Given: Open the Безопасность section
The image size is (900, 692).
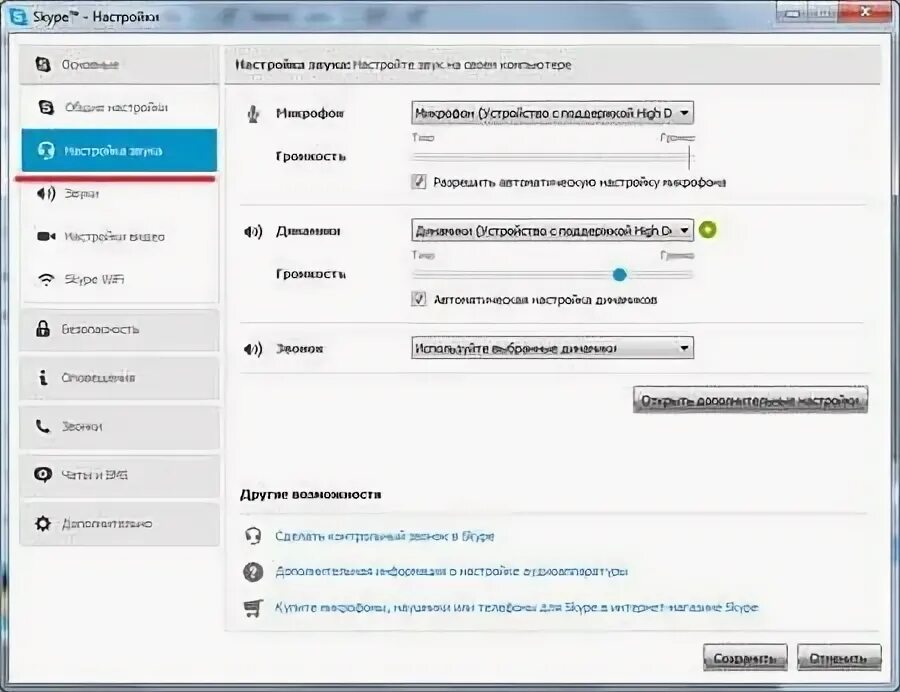Looking at the screenshot, I should pos(119,329).
